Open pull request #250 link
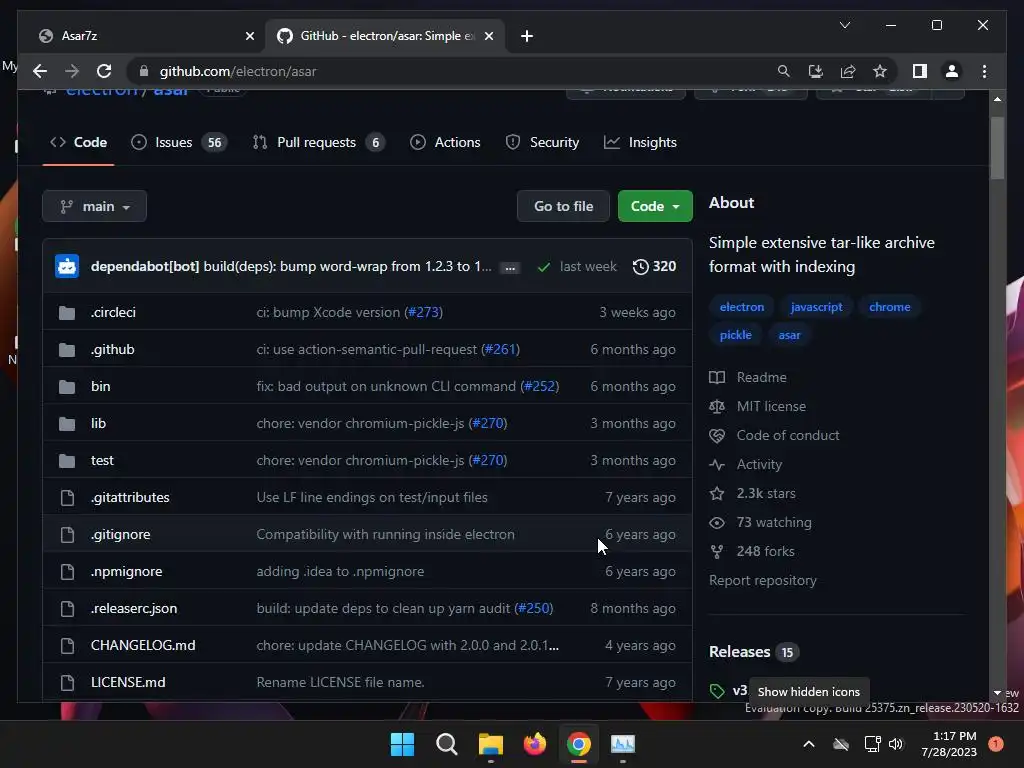The image size is (1024, 768). click(x=534, y=608)
